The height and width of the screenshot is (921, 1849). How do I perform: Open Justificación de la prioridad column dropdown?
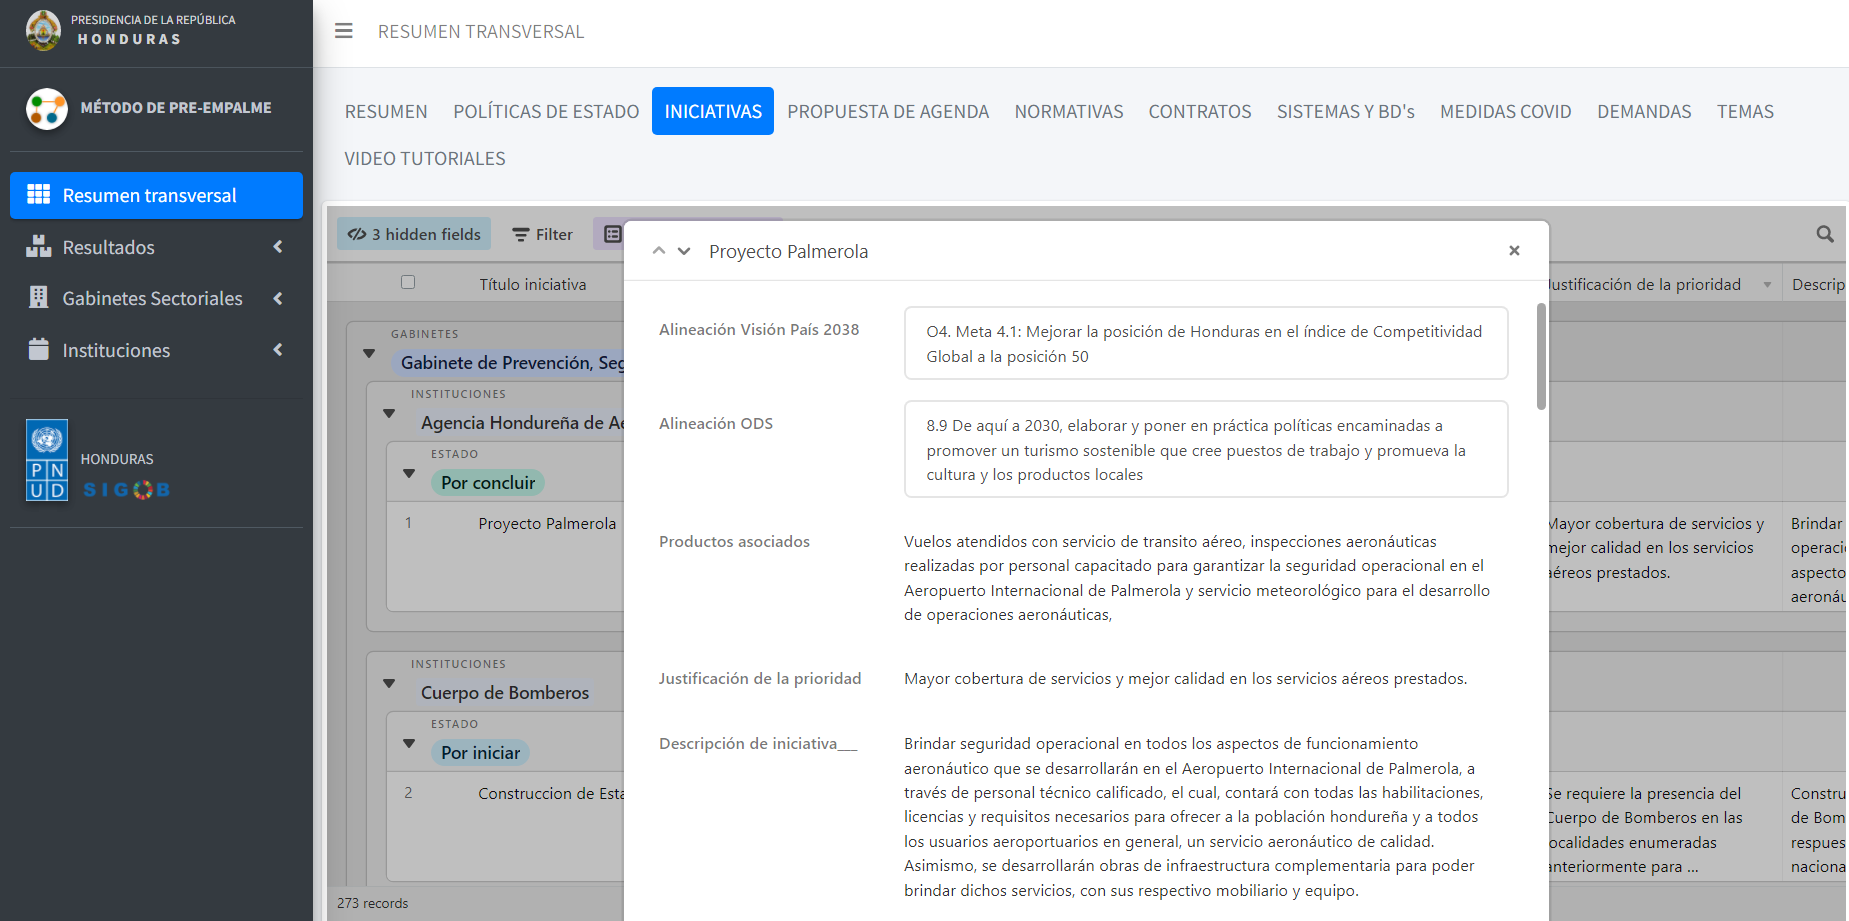(1767, 285)
